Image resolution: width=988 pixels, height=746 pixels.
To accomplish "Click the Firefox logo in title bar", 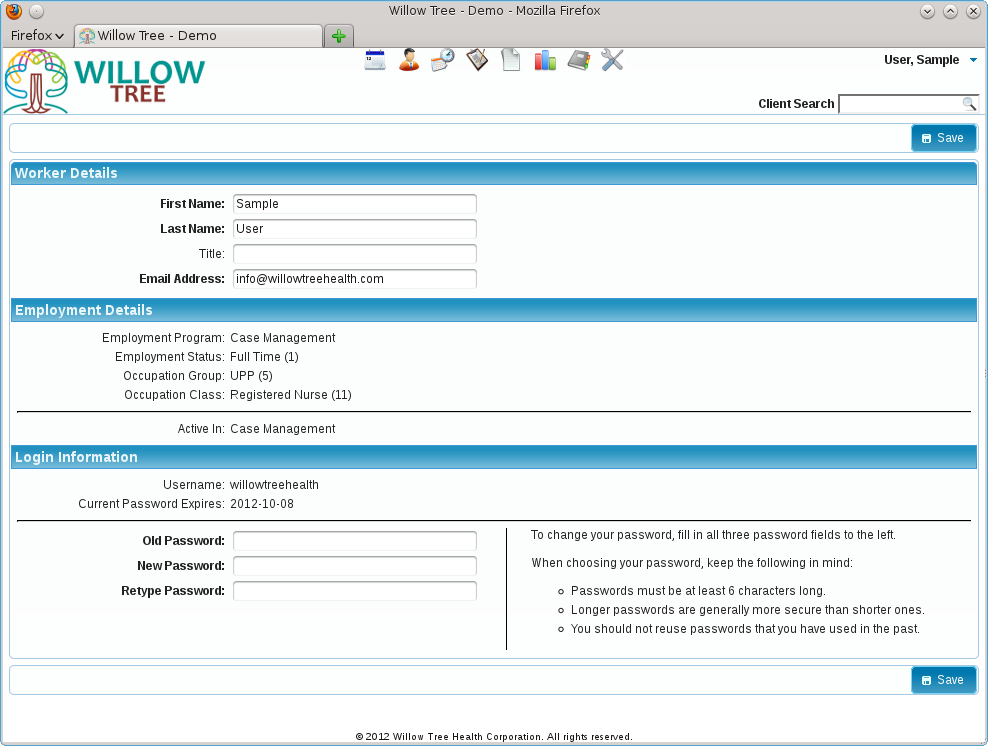I will coord(14,11).
